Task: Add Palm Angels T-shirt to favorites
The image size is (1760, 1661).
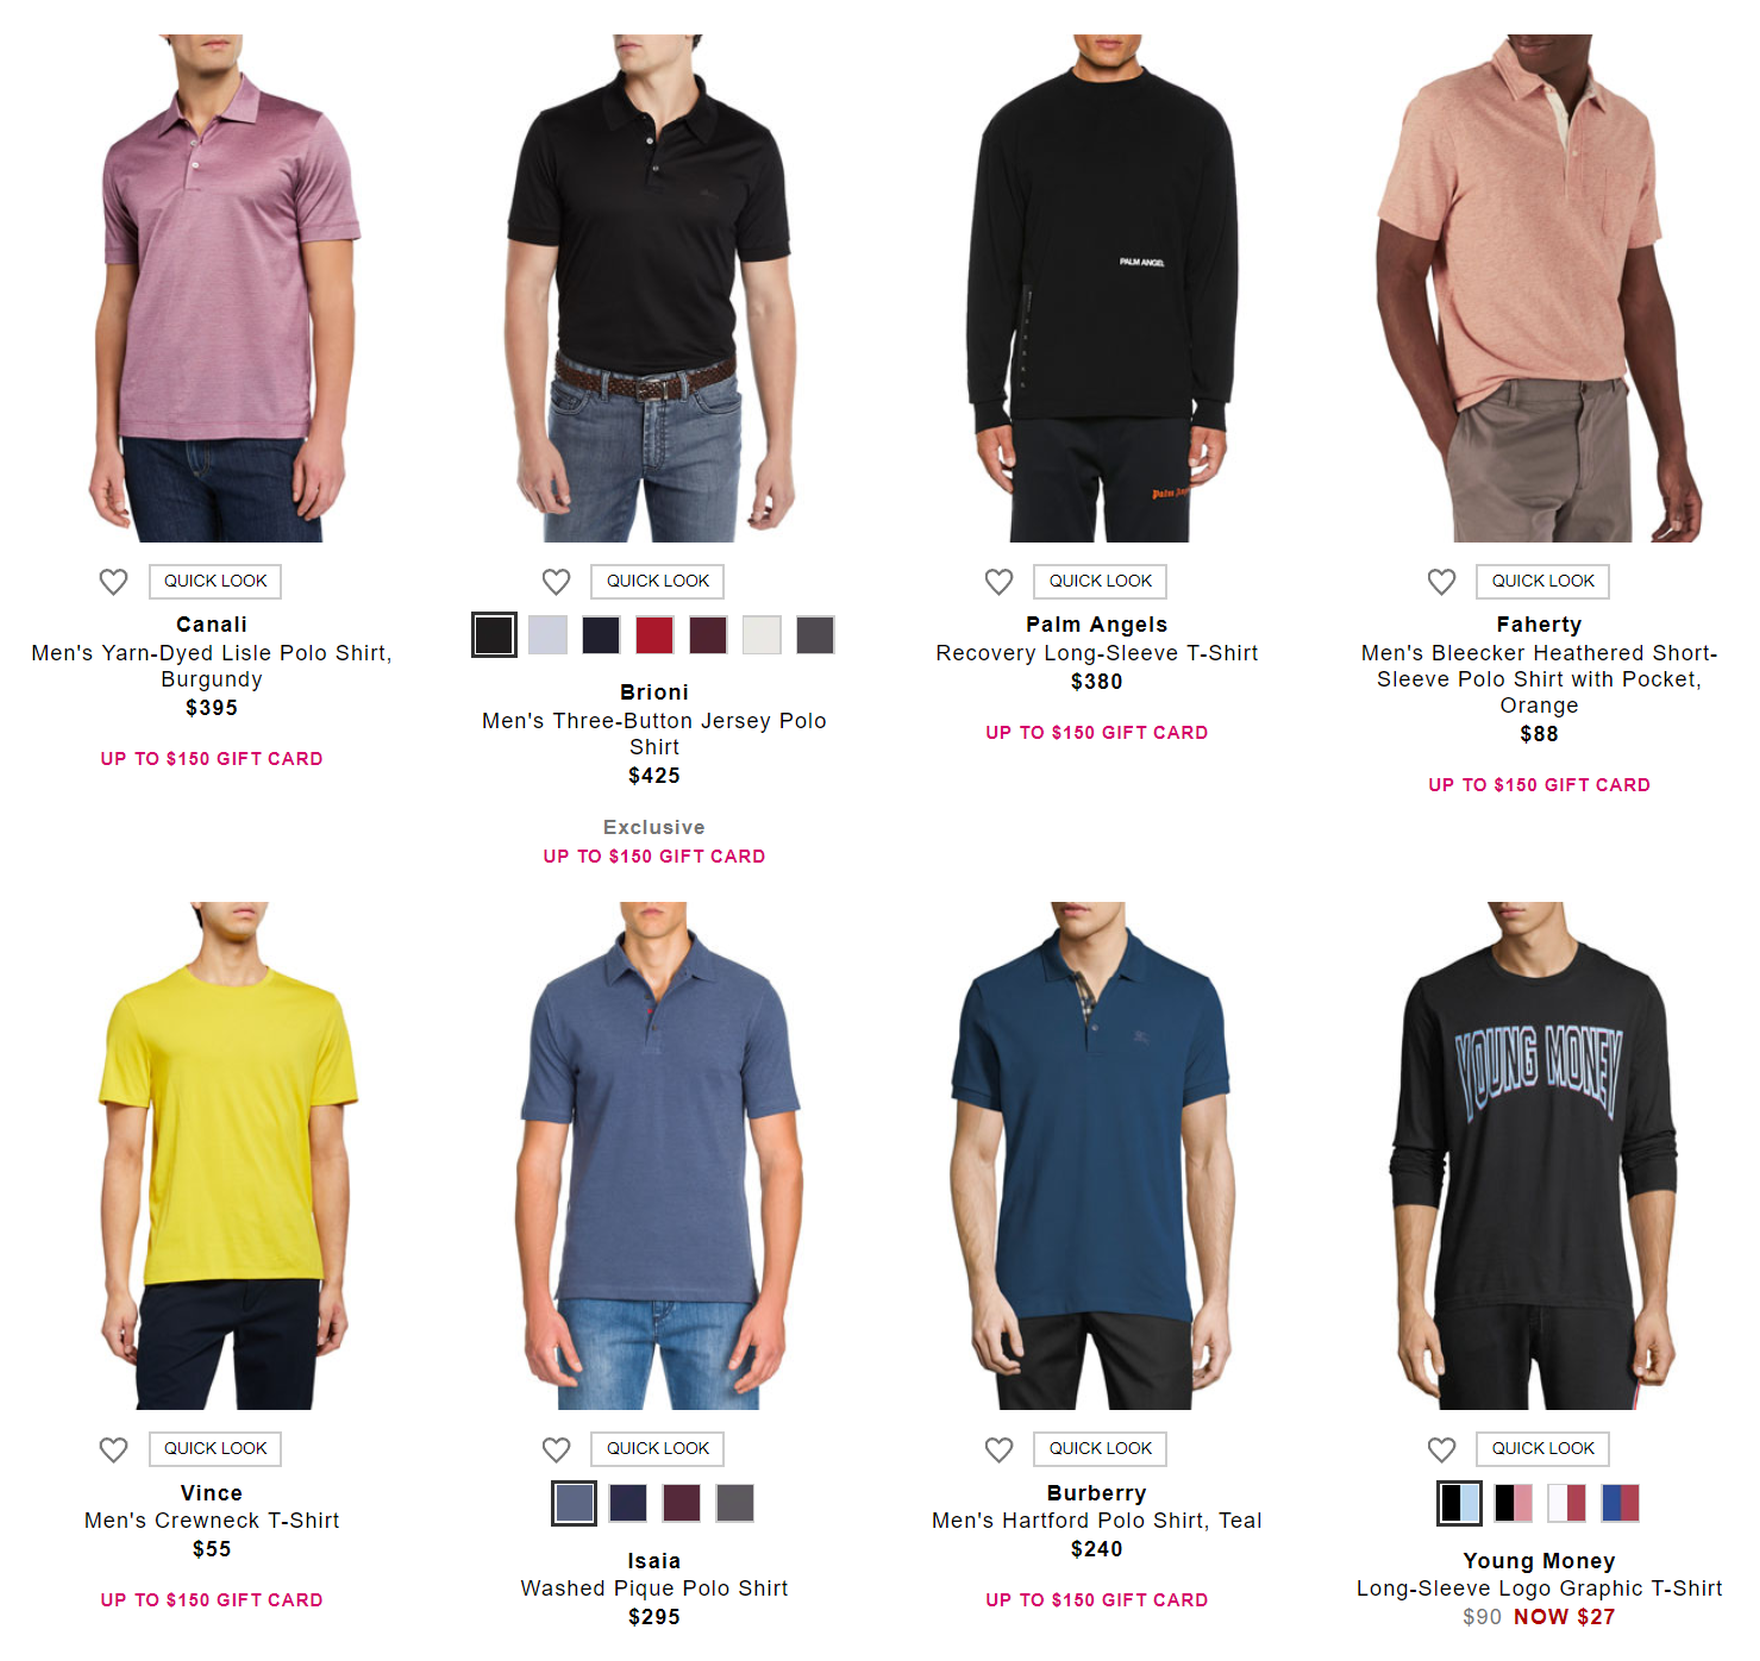Action: 998,581
